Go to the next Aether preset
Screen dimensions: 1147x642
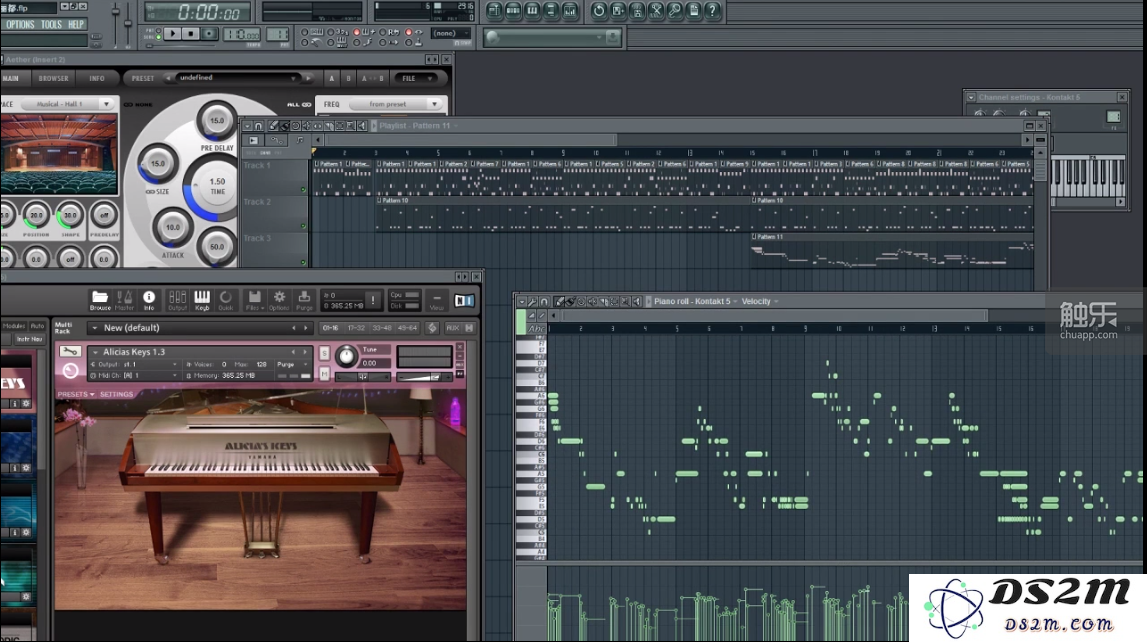[308, 78]
